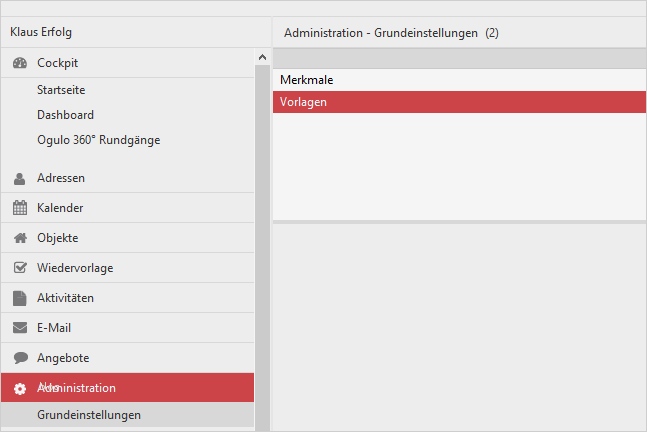Open the Startseite page

pyautogui.click(x=61, y=90)
